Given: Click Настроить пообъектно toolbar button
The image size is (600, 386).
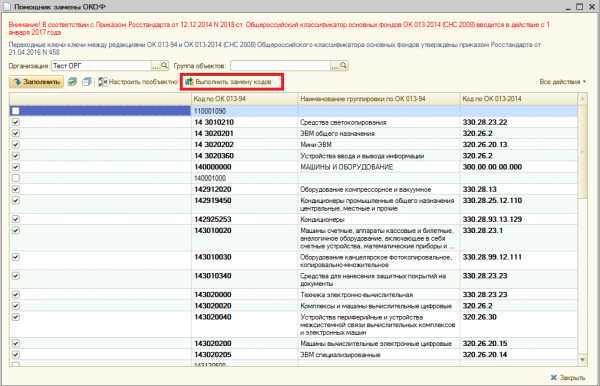Looking at the screenshot, I should (138, 81).
